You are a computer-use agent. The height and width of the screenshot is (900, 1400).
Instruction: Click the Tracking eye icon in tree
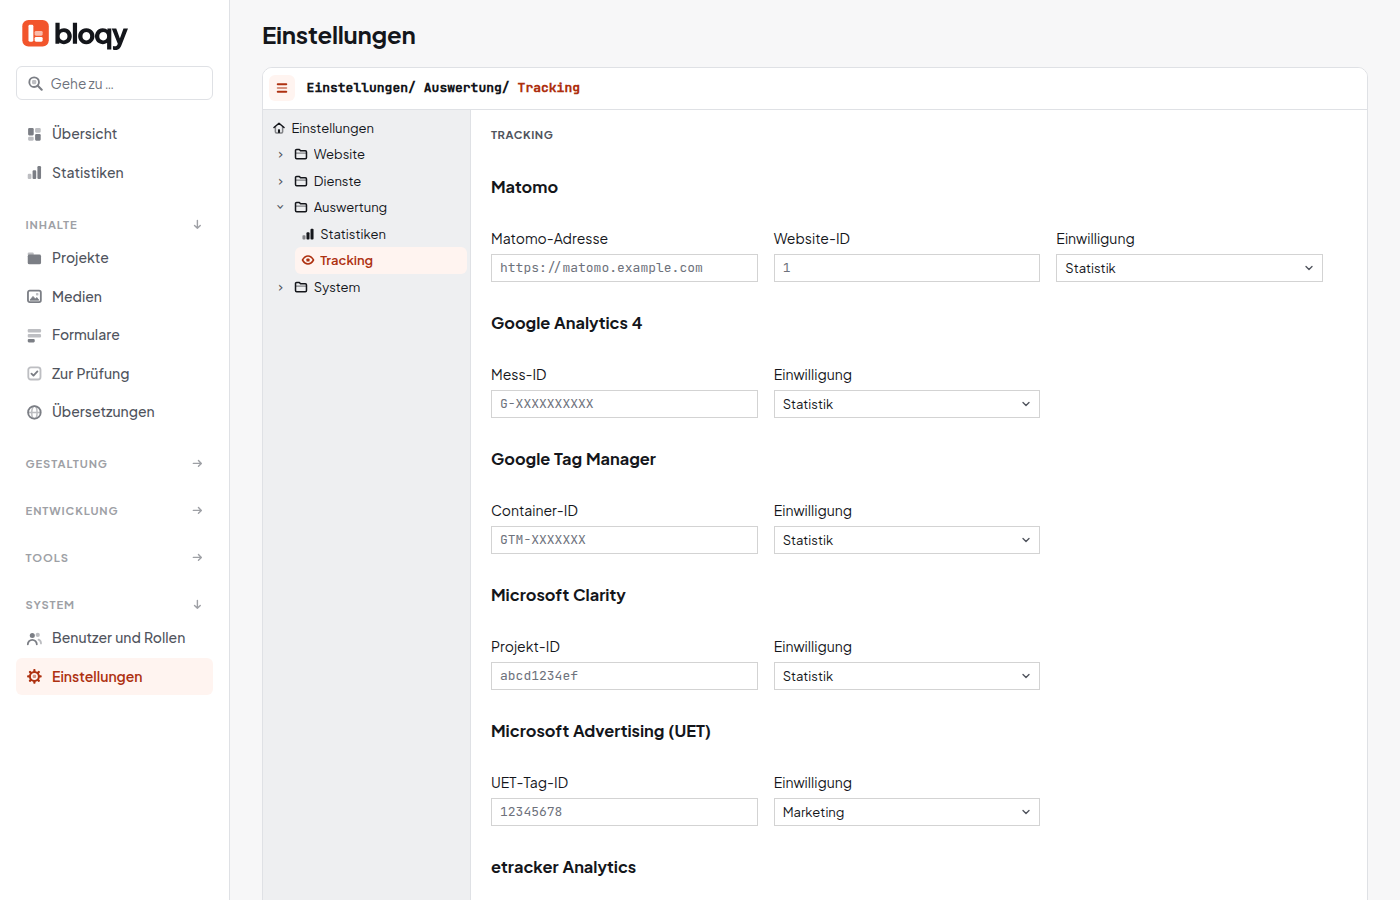coord(308,261)
